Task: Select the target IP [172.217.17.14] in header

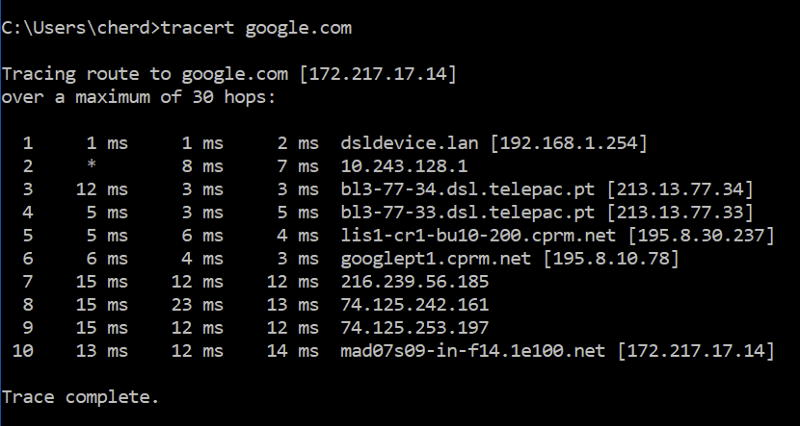Action: pos(378,74)
